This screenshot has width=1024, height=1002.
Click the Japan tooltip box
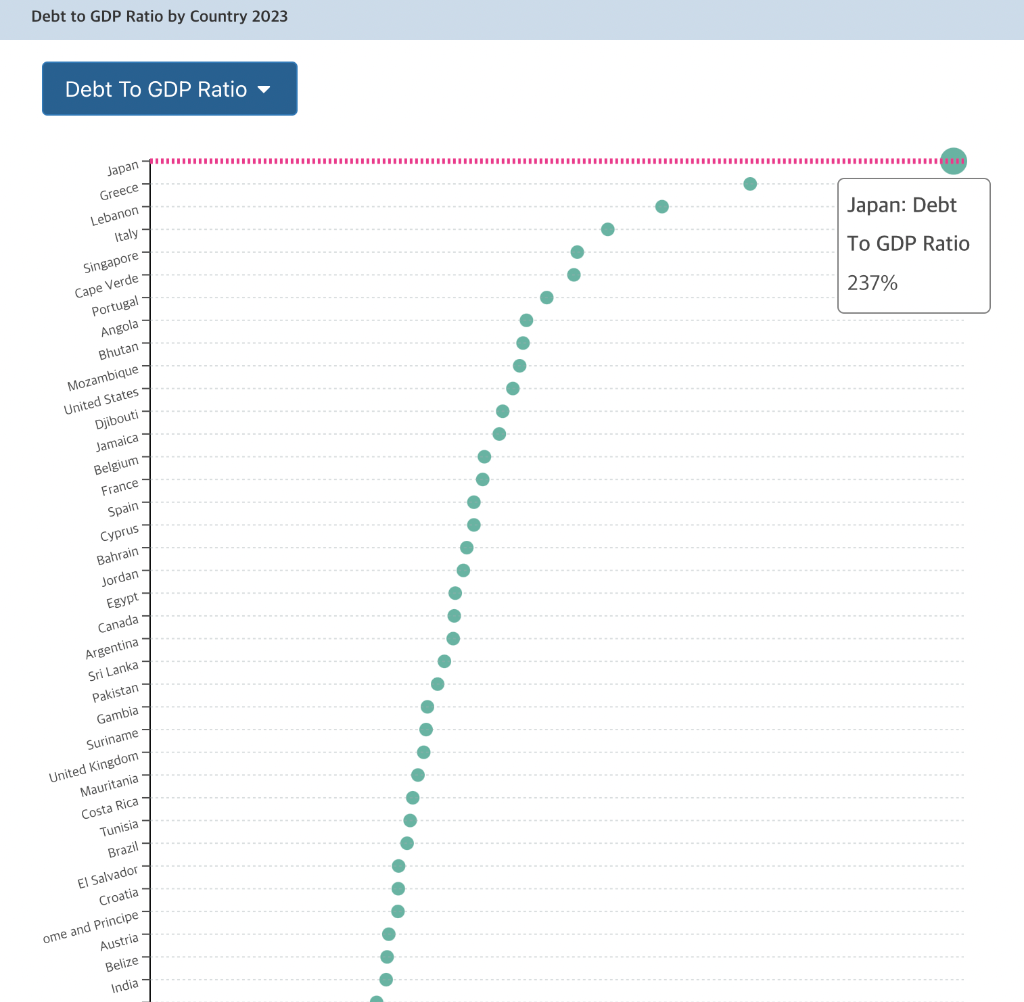(x=913, y=245)
